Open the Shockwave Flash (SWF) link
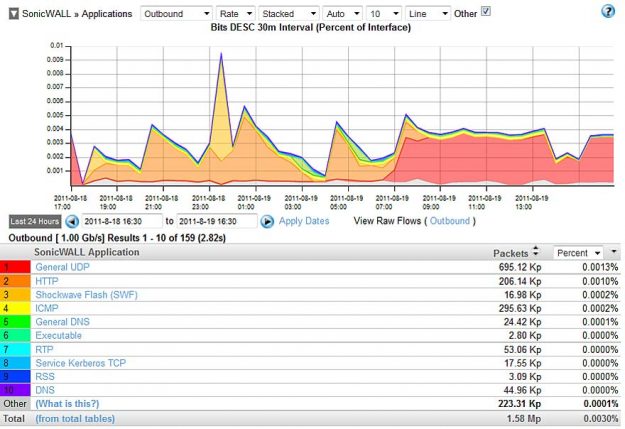The image size is (625, 429). pos(85,296)
